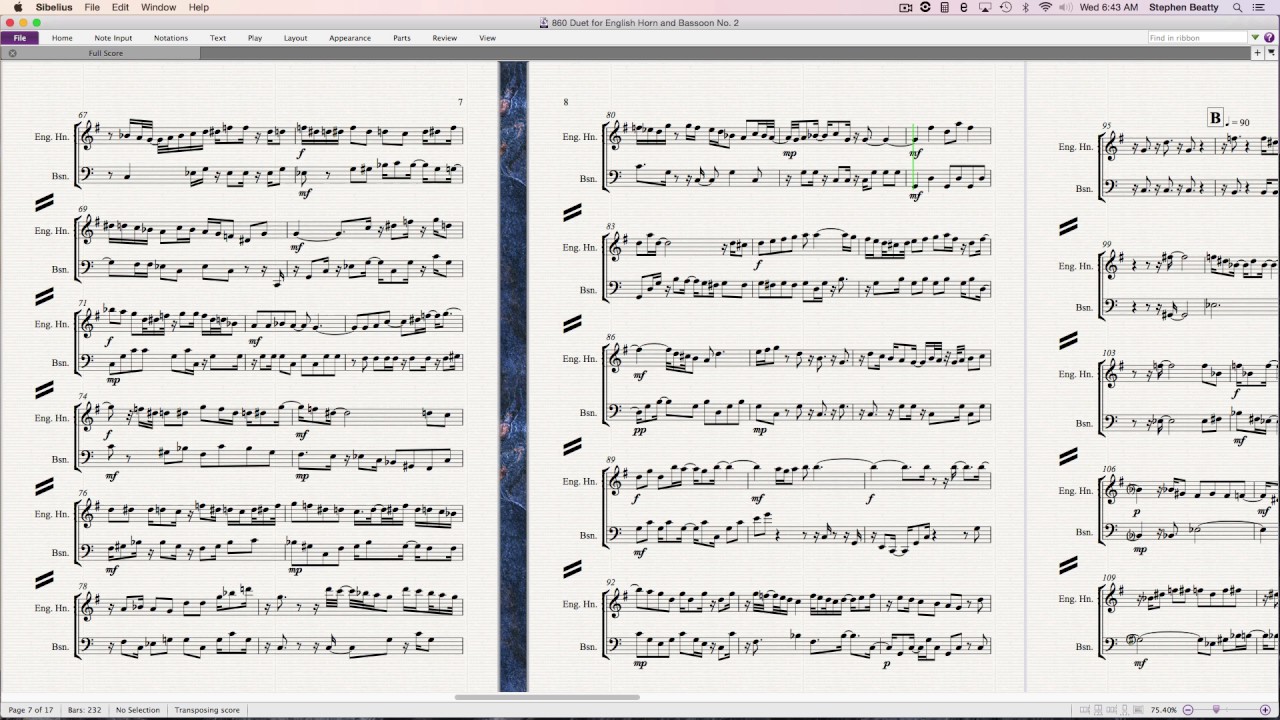This screenshot has height=720, width=1280.
Task: Click the screen recording camera menu bar icon
Action: point(906,7)
